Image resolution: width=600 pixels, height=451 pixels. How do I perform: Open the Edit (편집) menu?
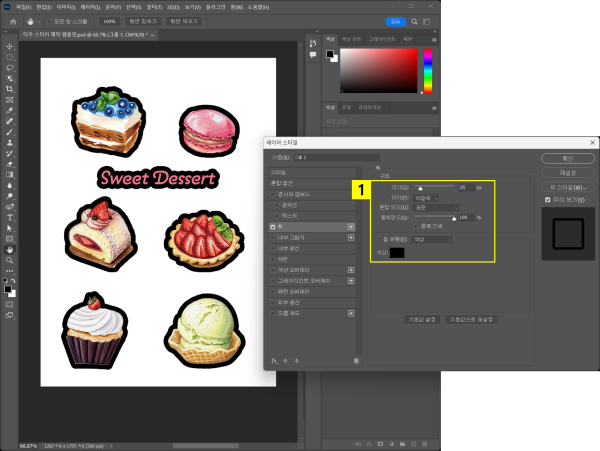44,7
